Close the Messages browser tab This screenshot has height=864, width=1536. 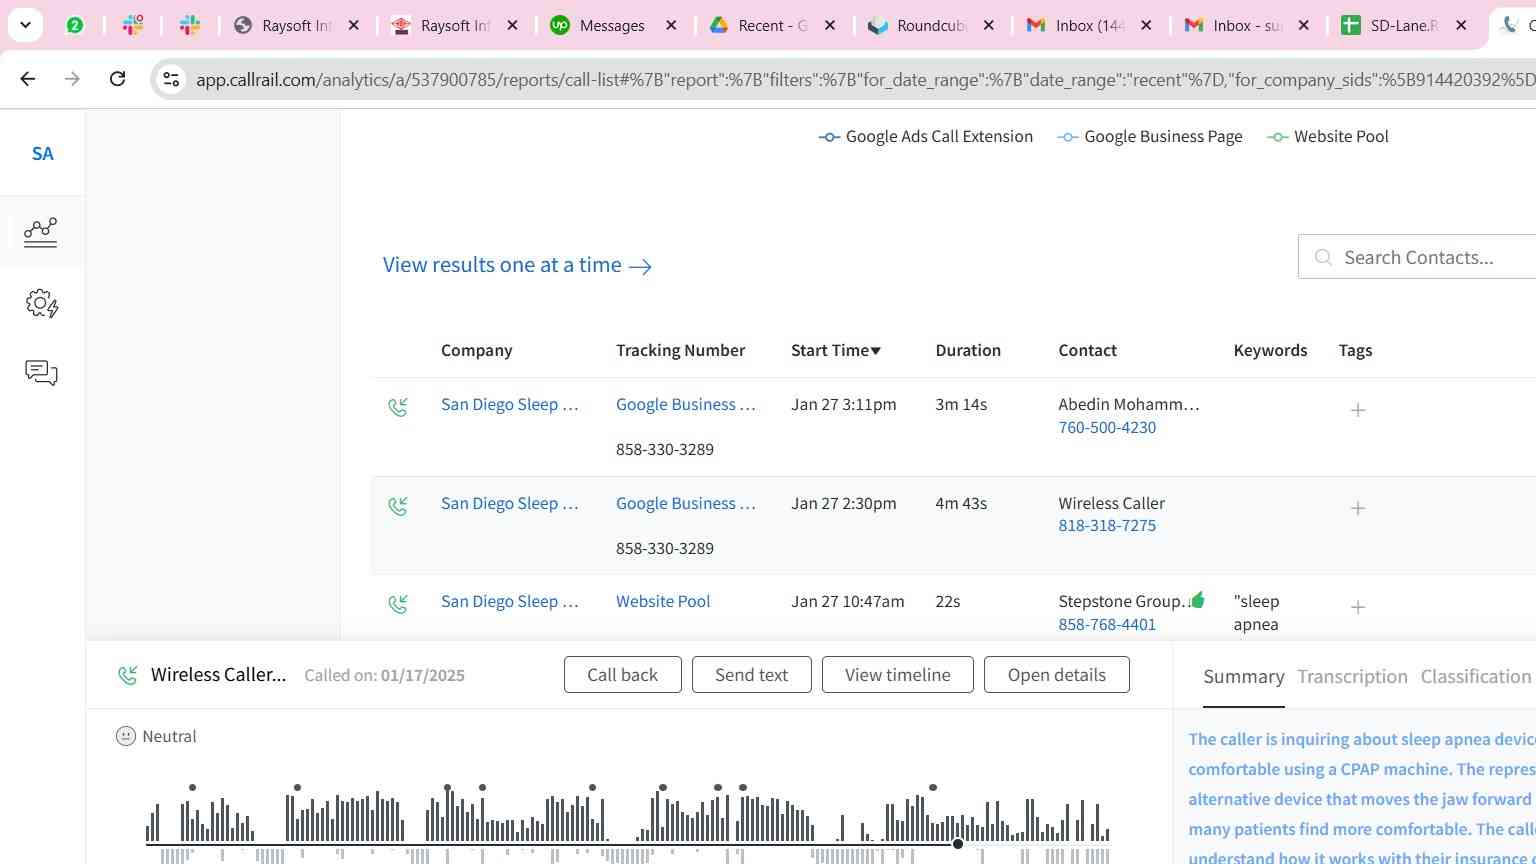pyautogui.click(x=671, y=26)
